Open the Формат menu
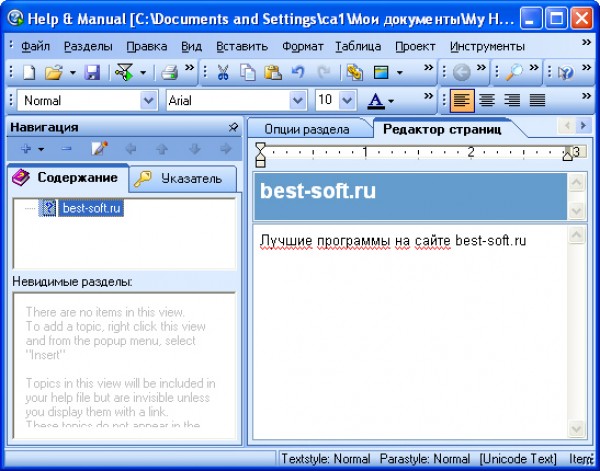 click(303, 46)
